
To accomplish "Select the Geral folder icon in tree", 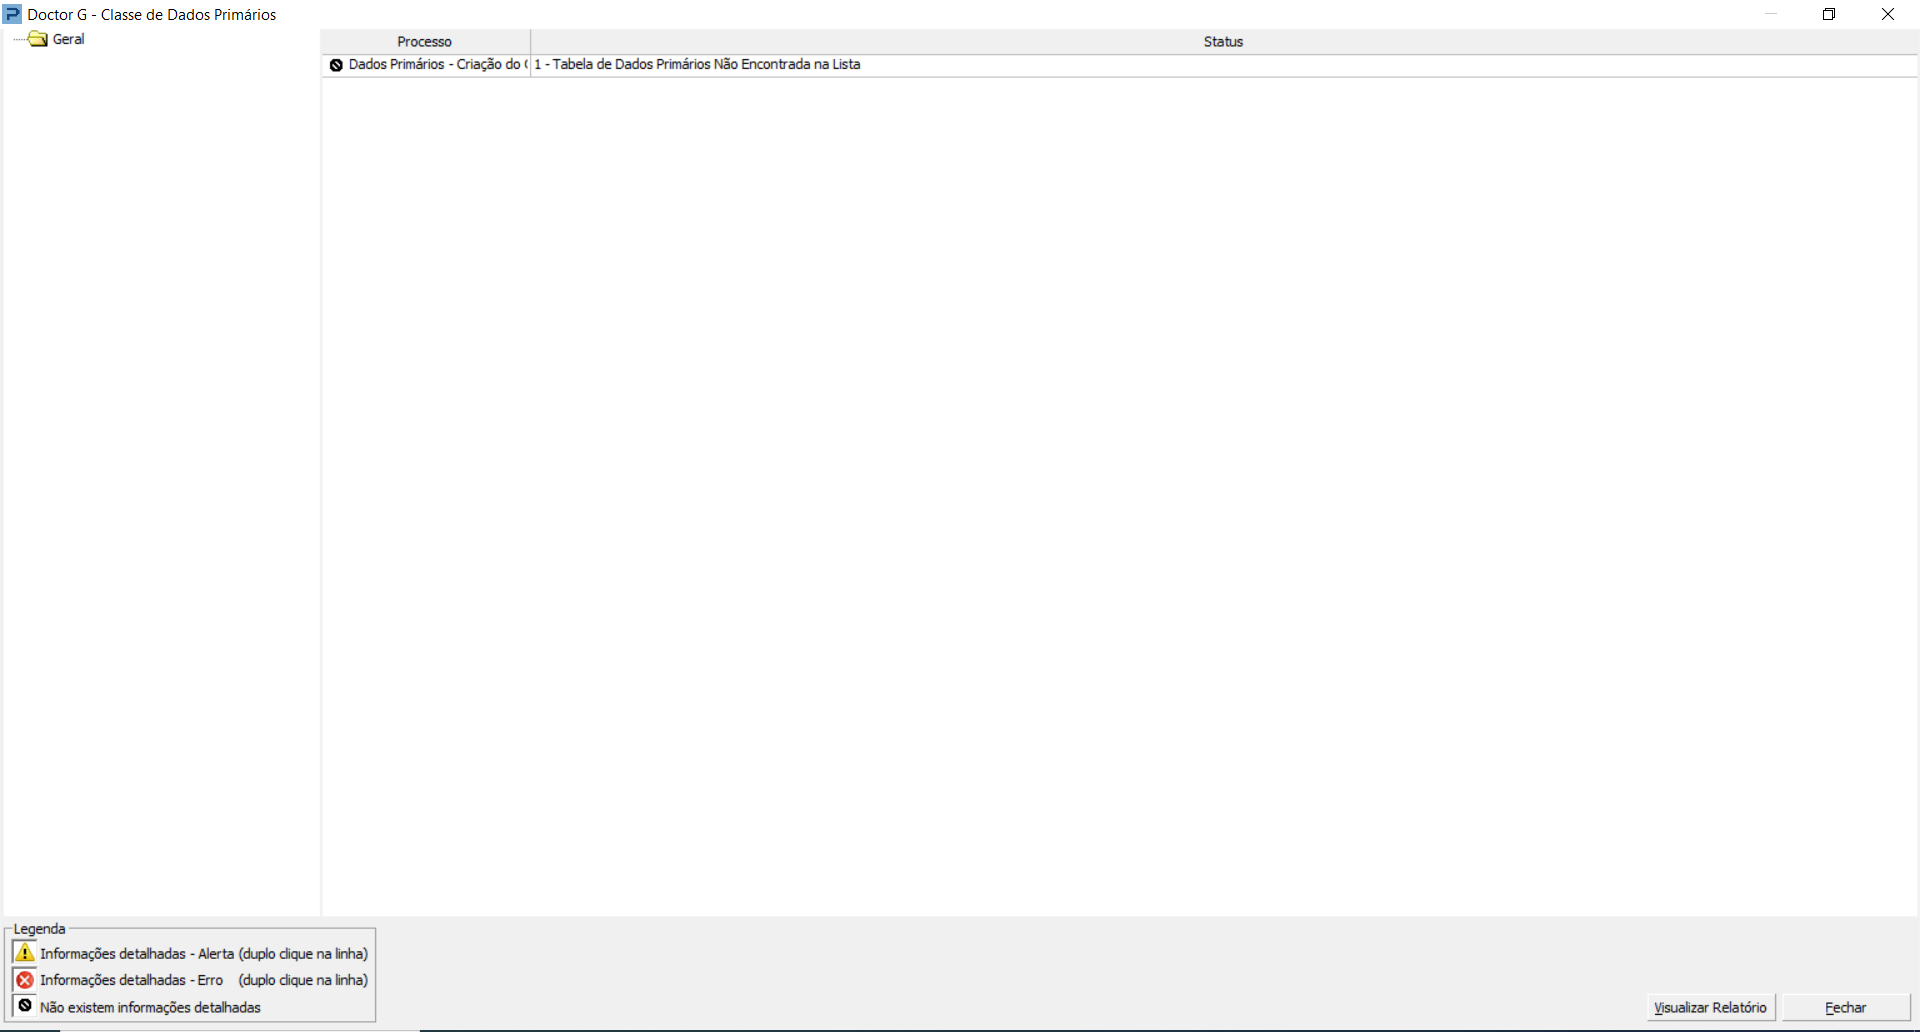I will (38, 39).
